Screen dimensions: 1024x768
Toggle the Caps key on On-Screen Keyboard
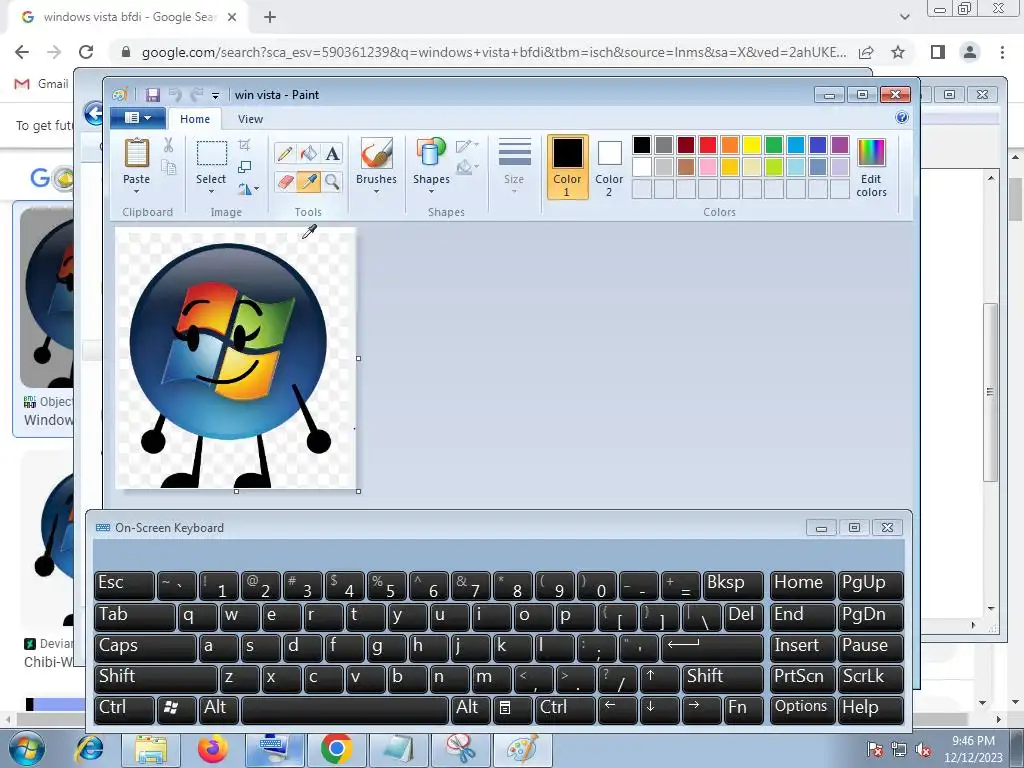(145, 647)
